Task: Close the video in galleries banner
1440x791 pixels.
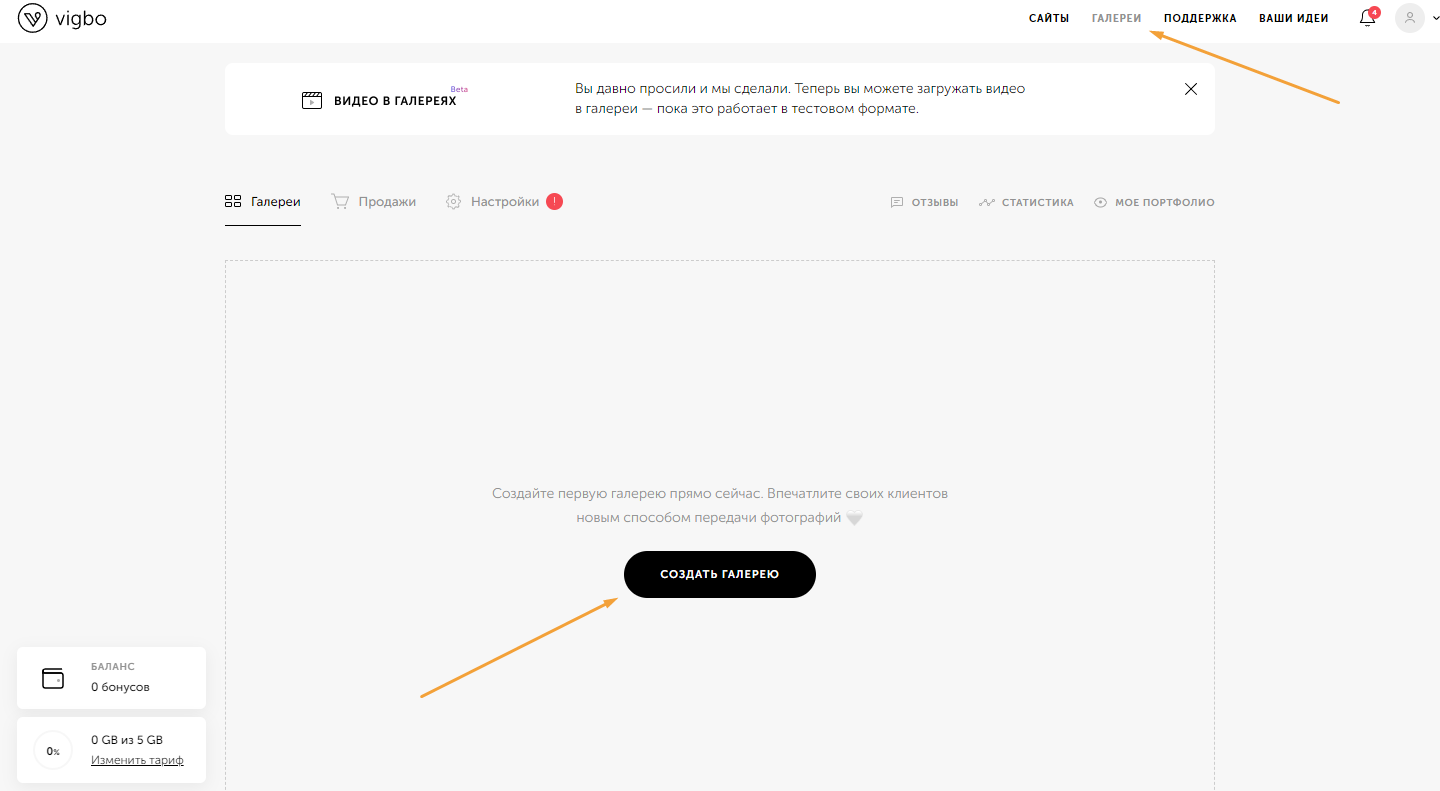Action: 1190,89
